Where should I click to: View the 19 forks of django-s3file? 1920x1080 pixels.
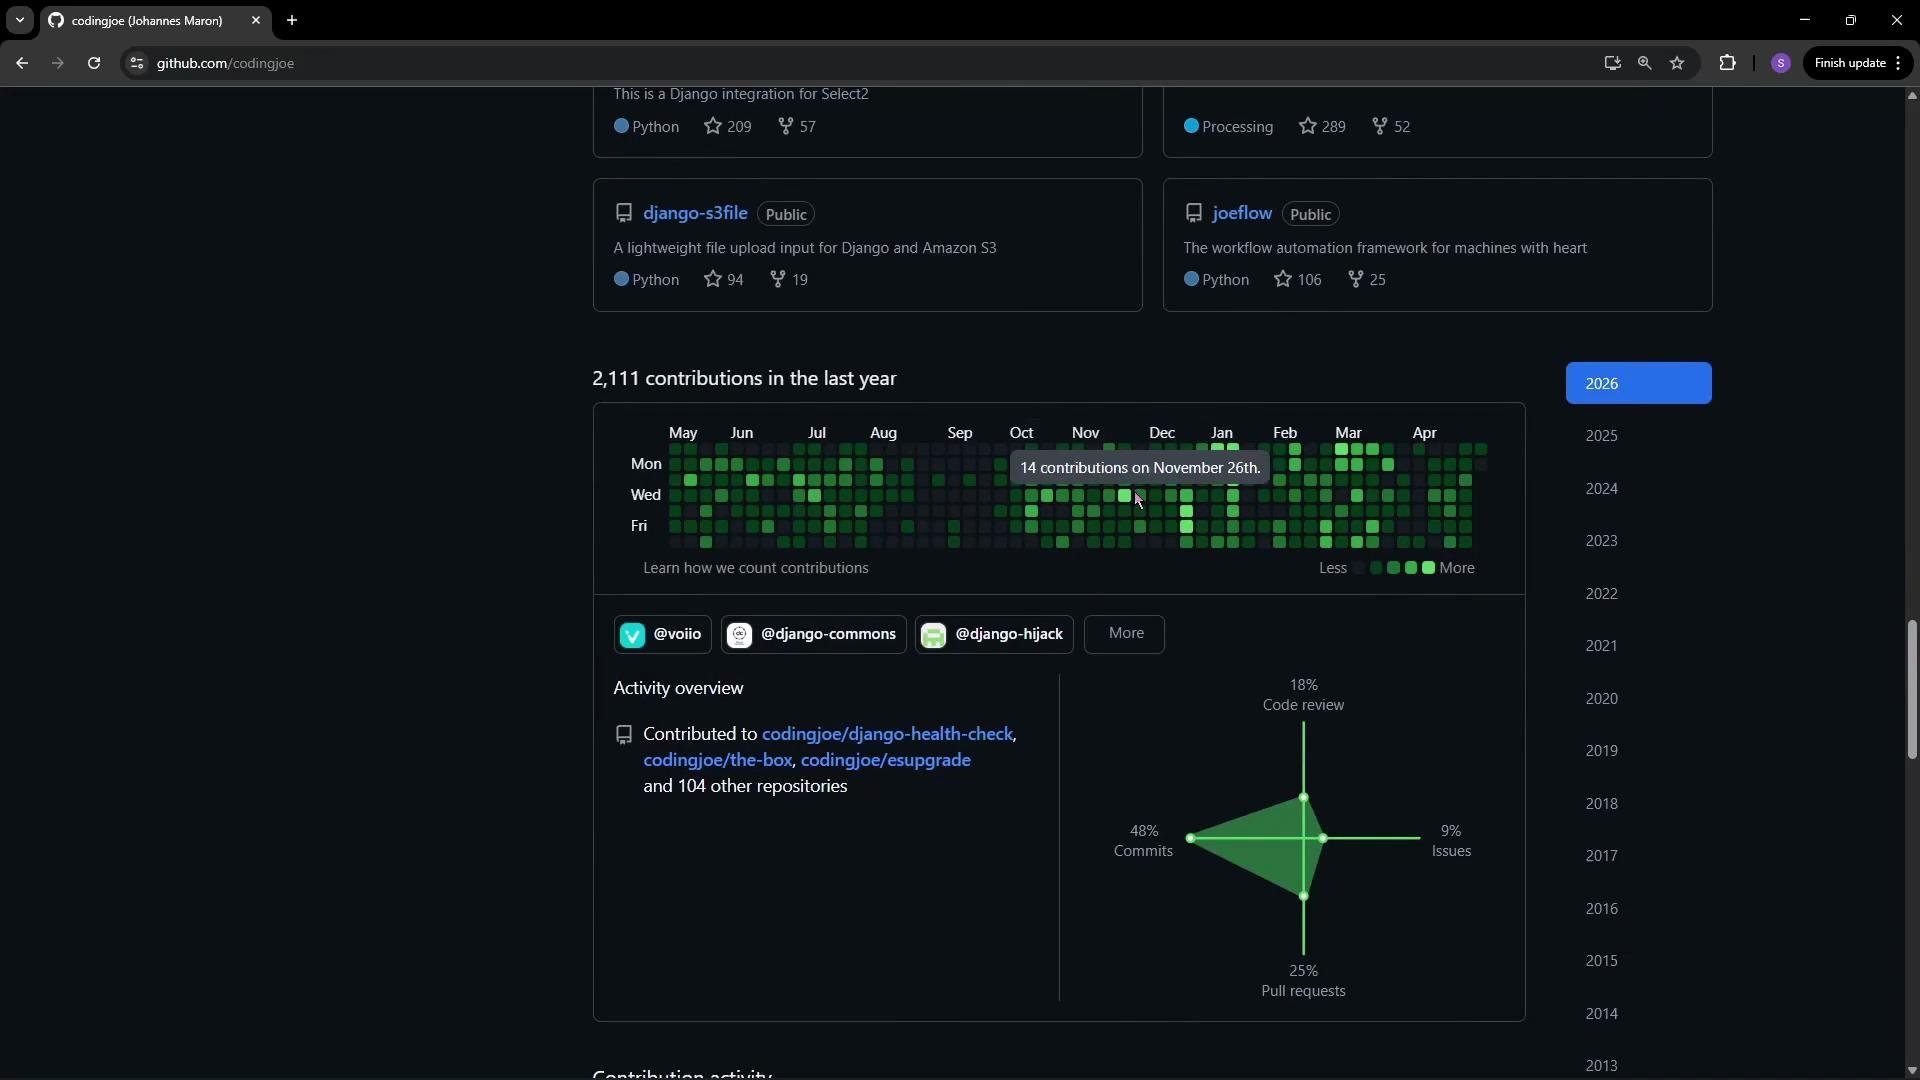pyautogui.click(x=789, y=280)
